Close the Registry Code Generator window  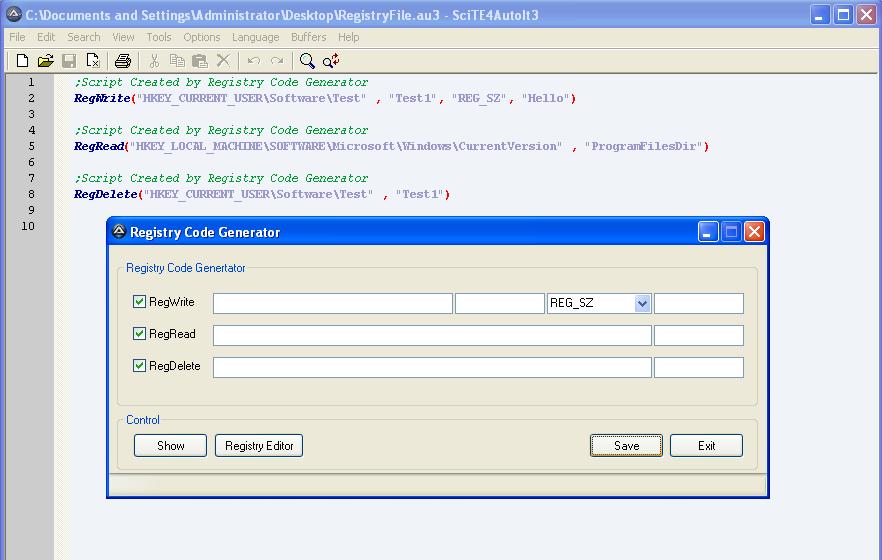(x=754, y=232)
